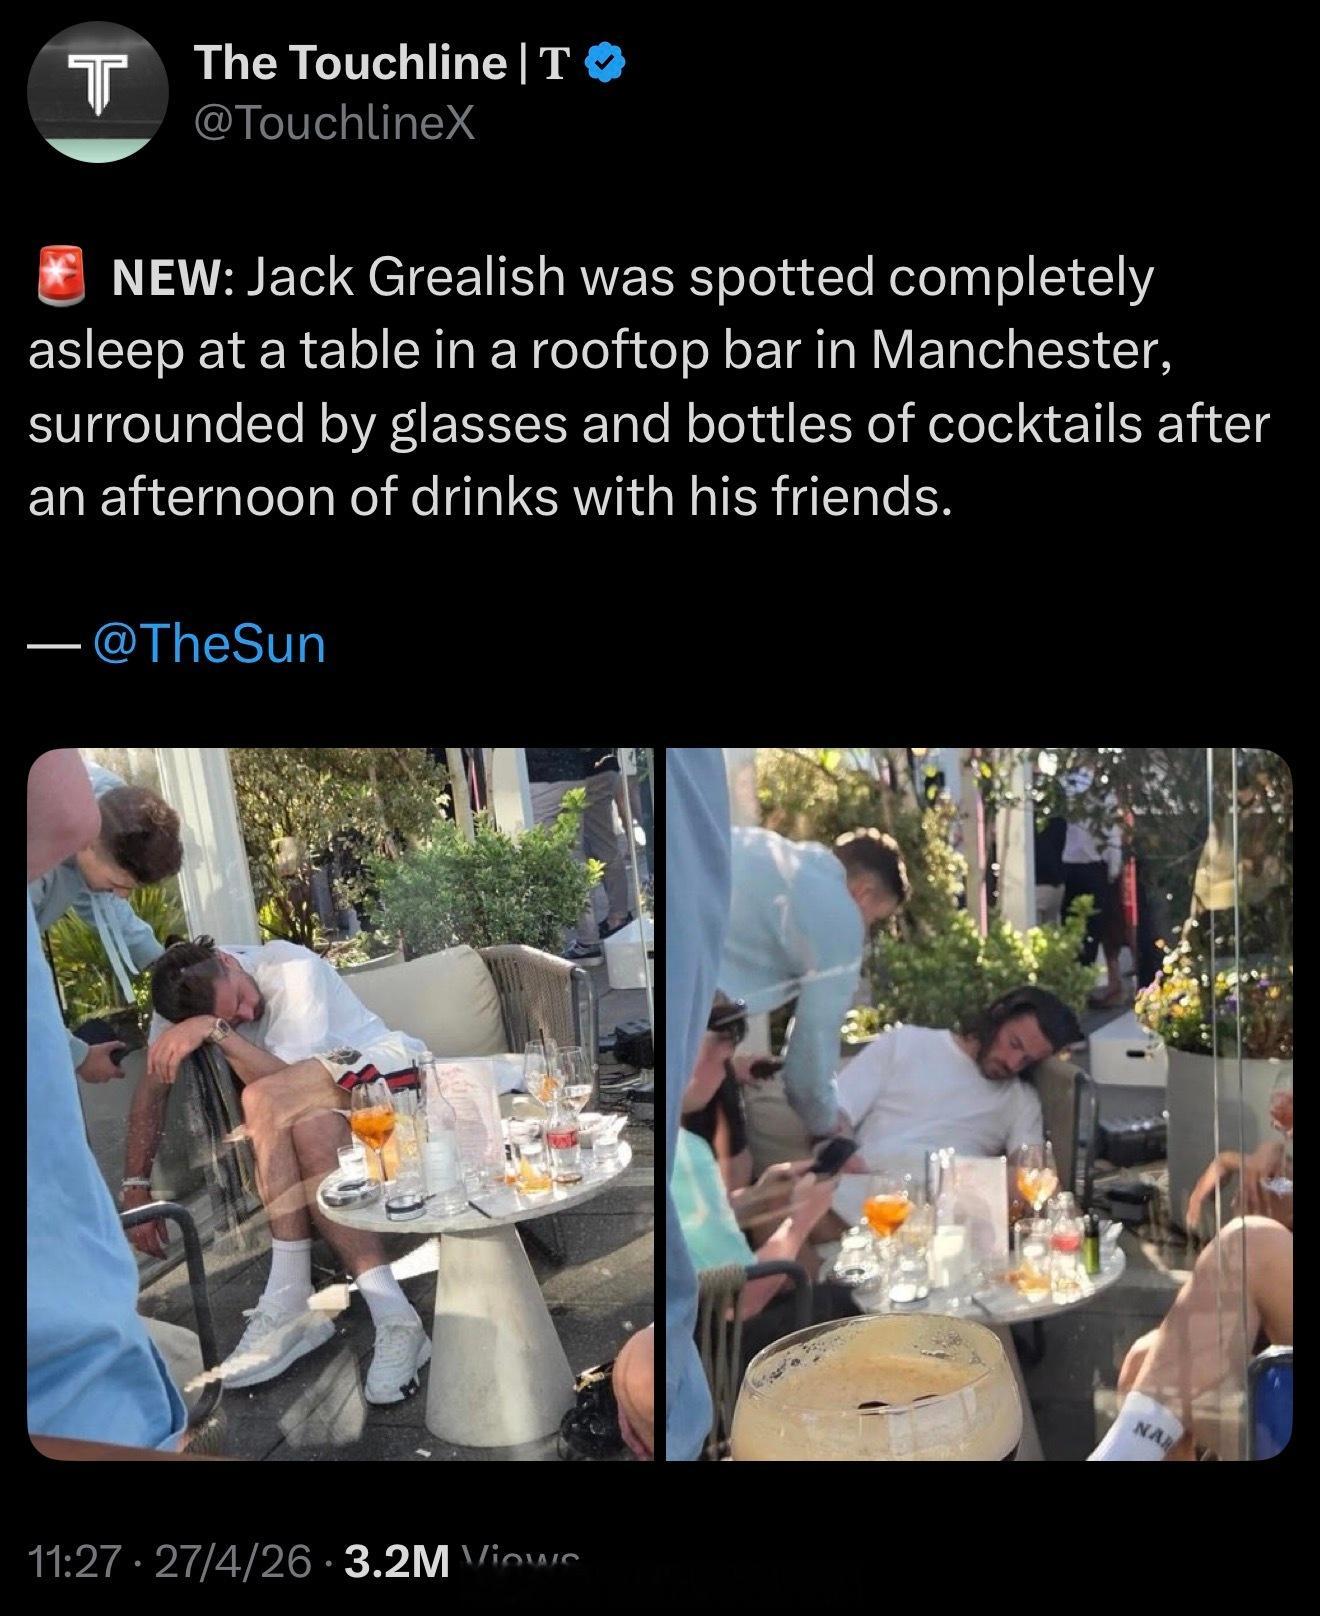
Task: Open the left photo of man asleep on chair
Action: coord(340,1104)
